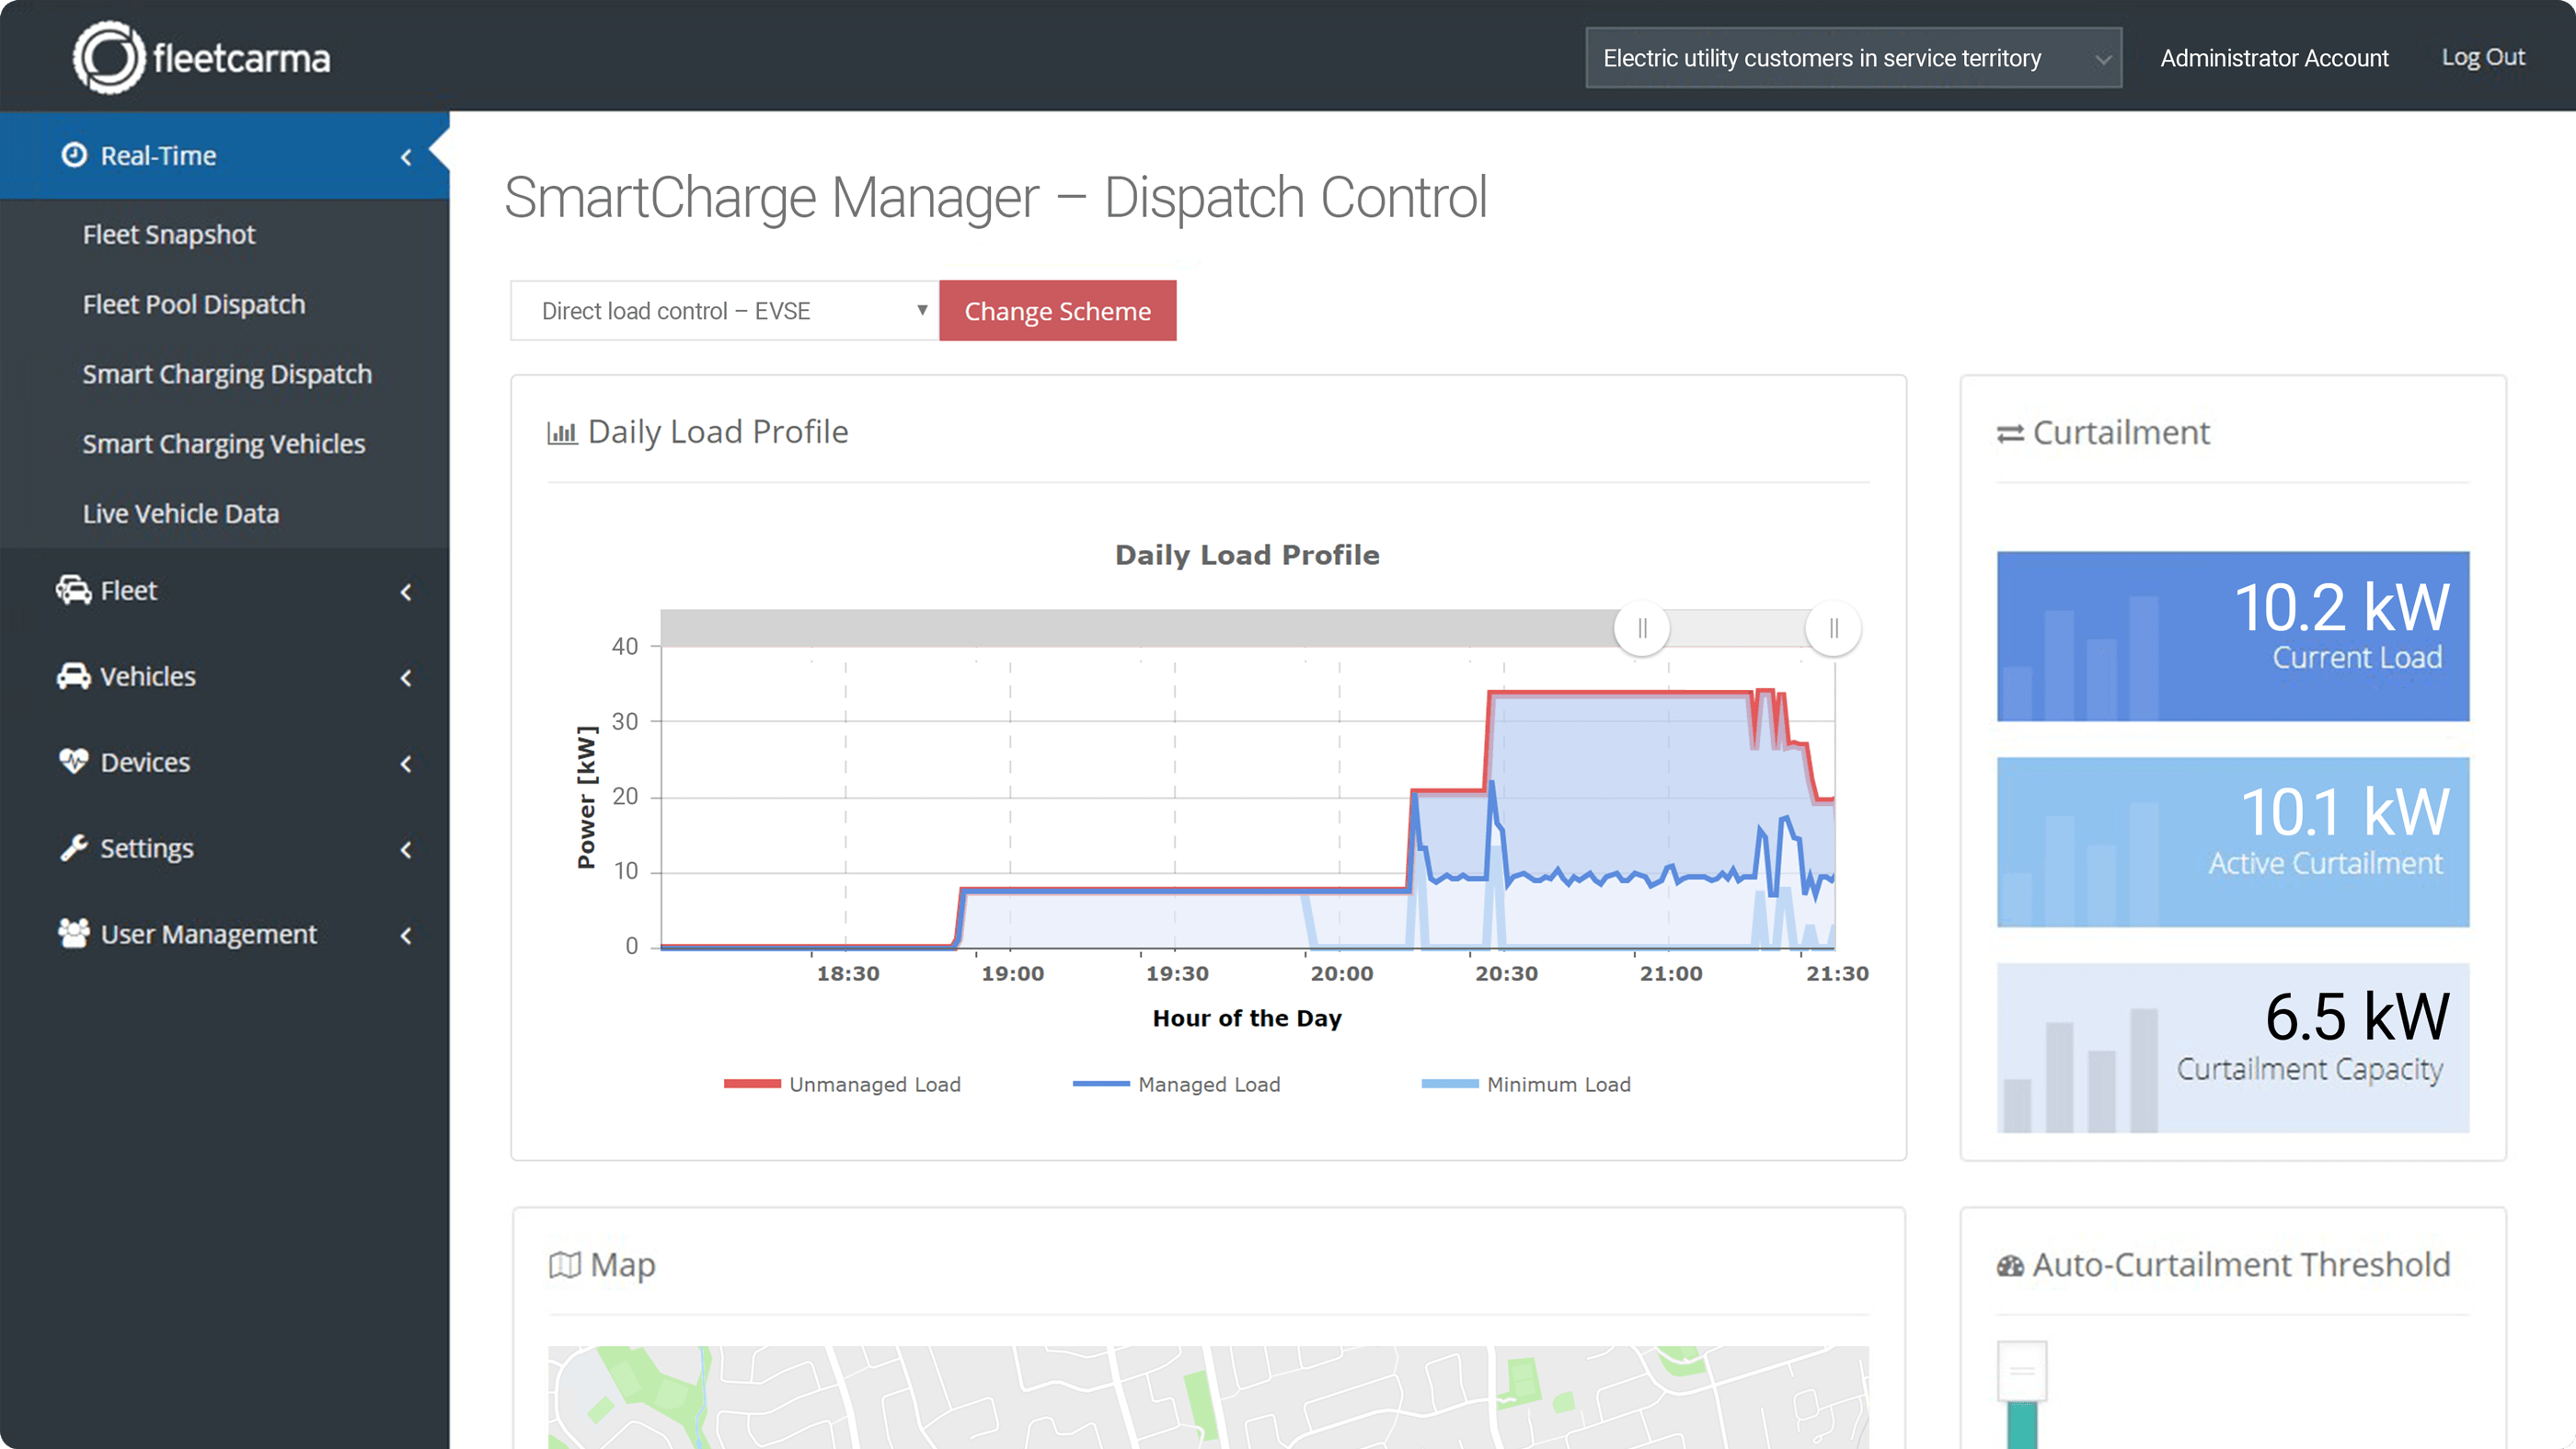Click the Curtailment arrows icon

(2010, 434)
